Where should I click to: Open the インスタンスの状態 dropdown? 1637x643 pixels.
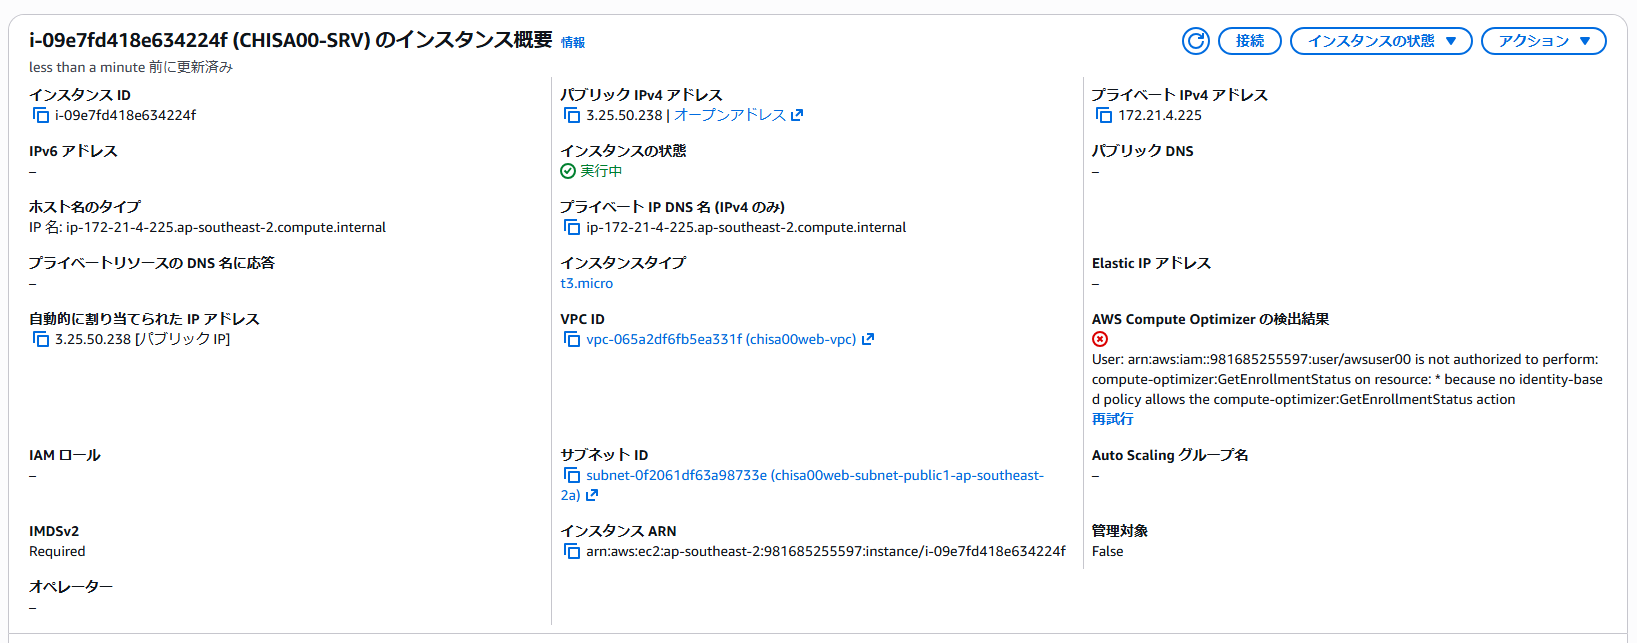pyautogui.click(x=1381, y=41)
